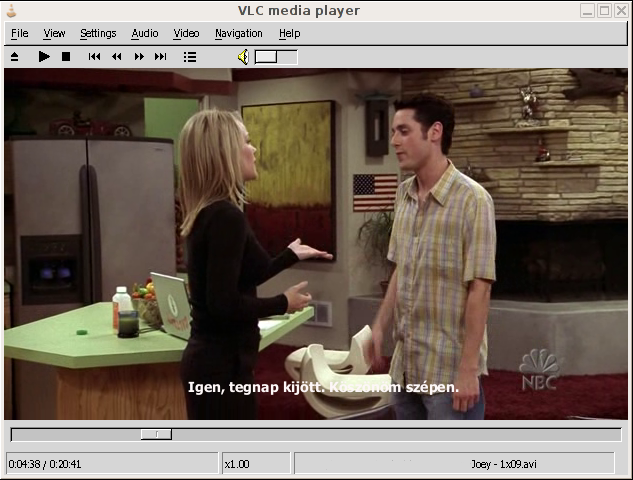Adjust the volume slider bar

pos(276,57)
